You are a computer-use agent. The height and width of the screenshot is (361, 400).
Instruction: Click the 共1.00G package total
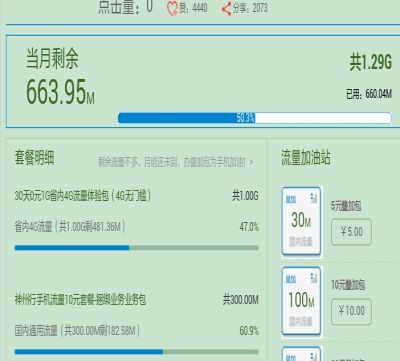[x=245, y=196]
